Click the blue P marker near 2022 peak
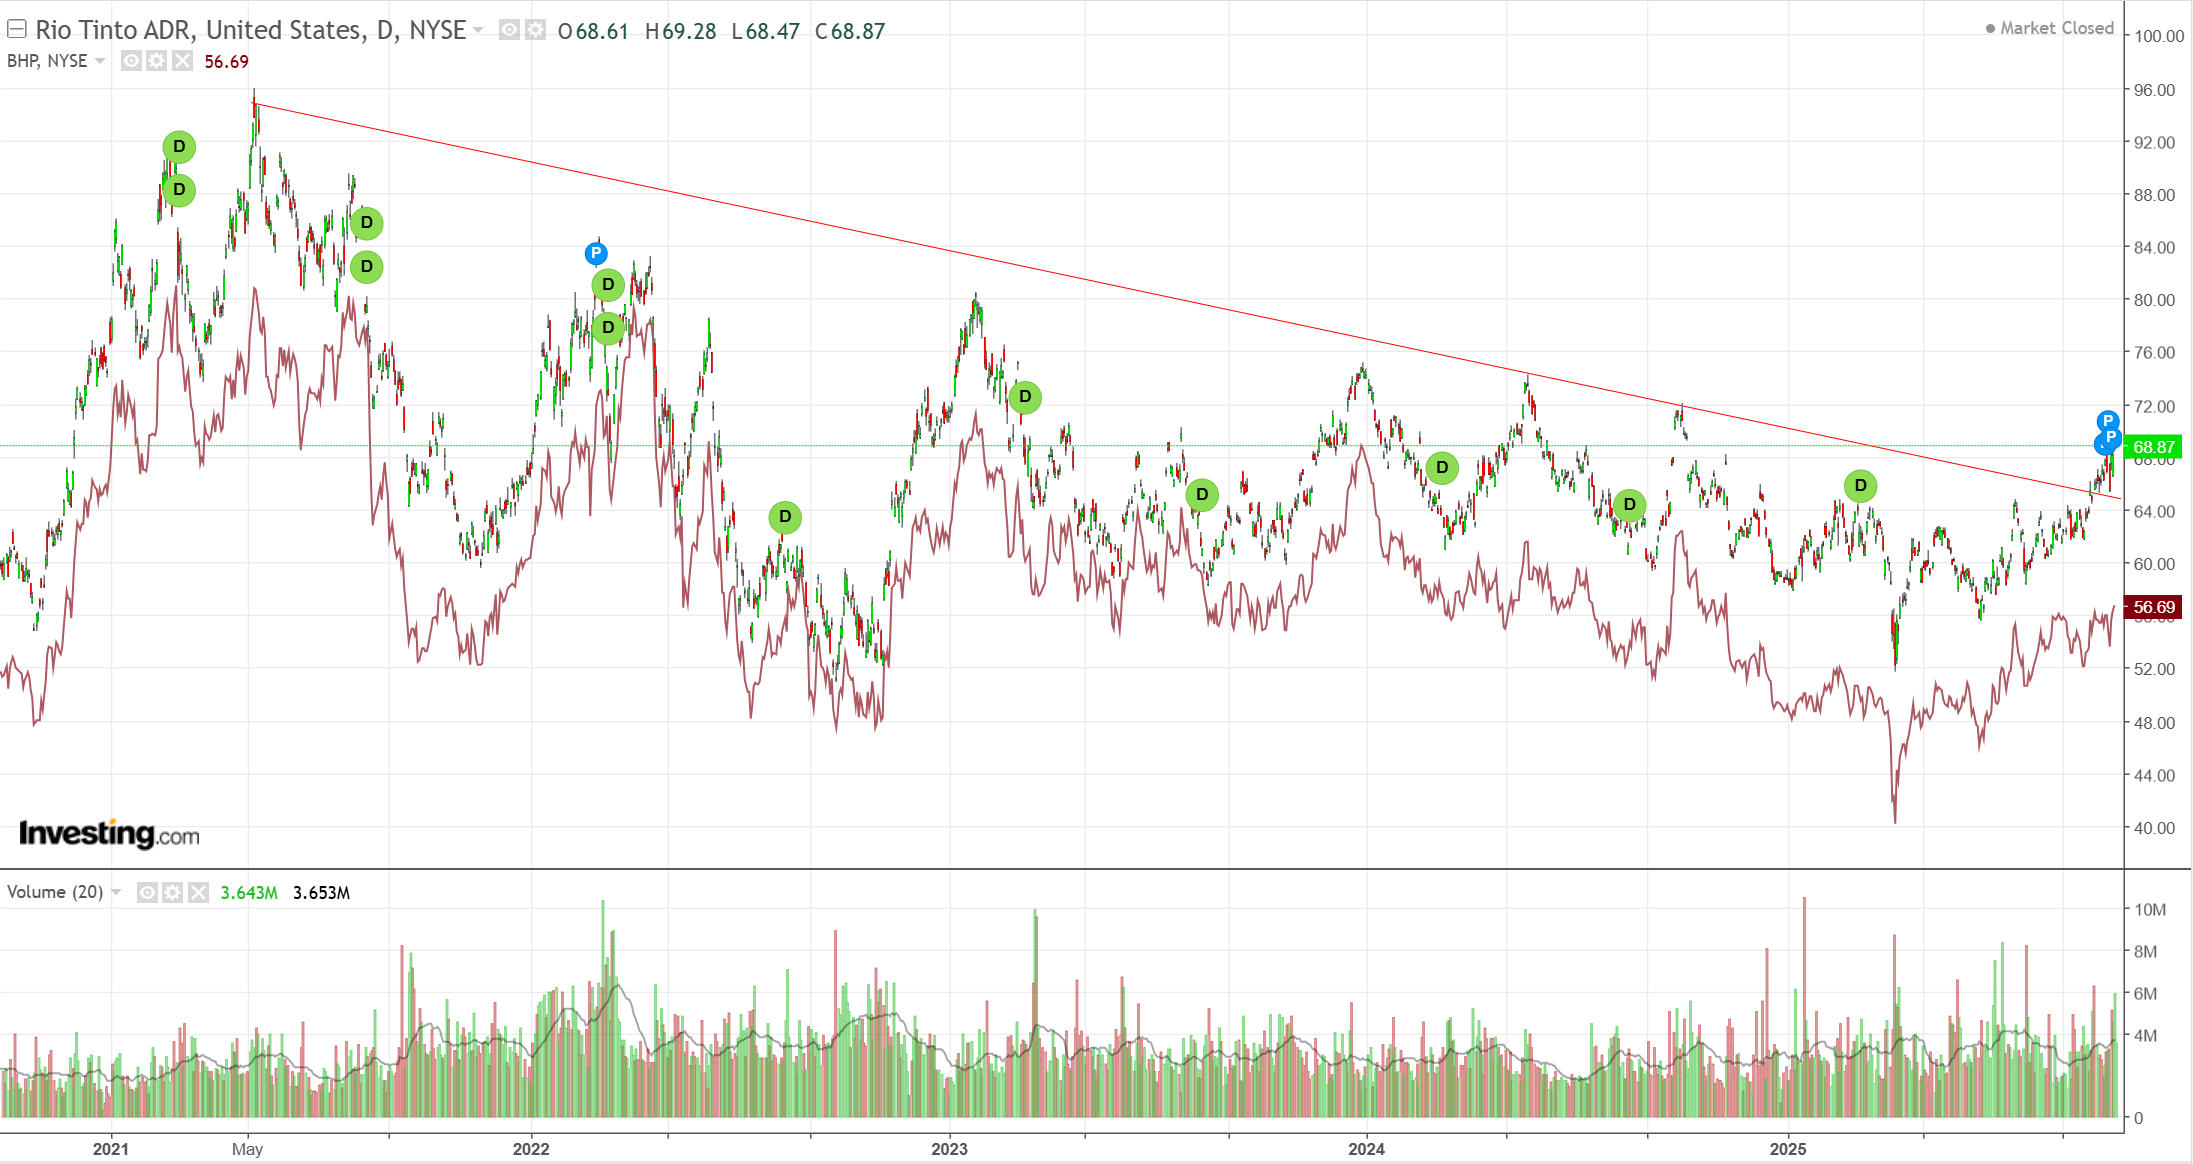 (x=596, y=253)
